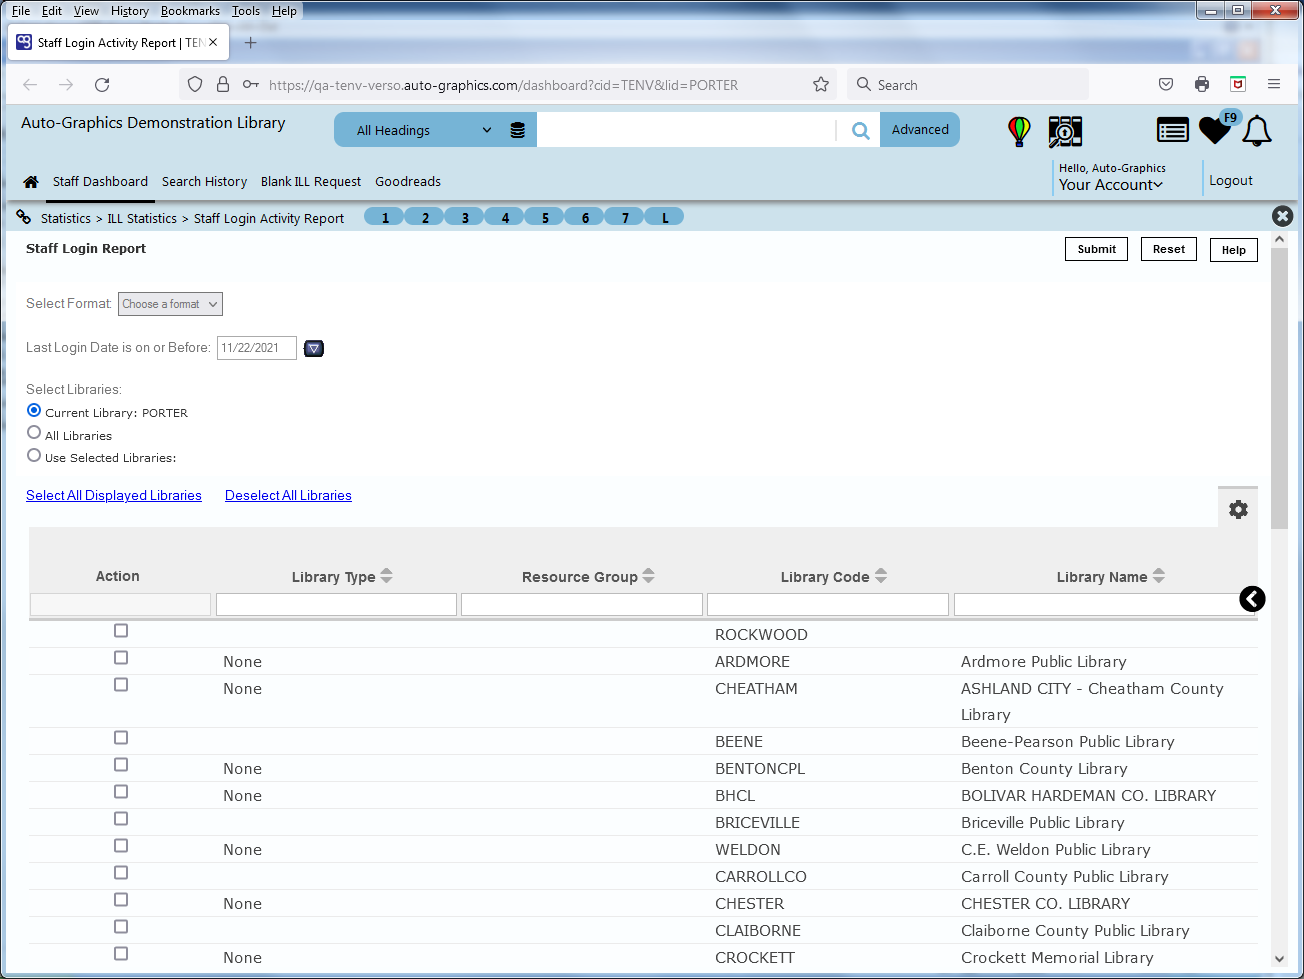Open the History menu
The width and height of the screenshot is (1304, 979).
pyautogui.click(x=130, y=11)
